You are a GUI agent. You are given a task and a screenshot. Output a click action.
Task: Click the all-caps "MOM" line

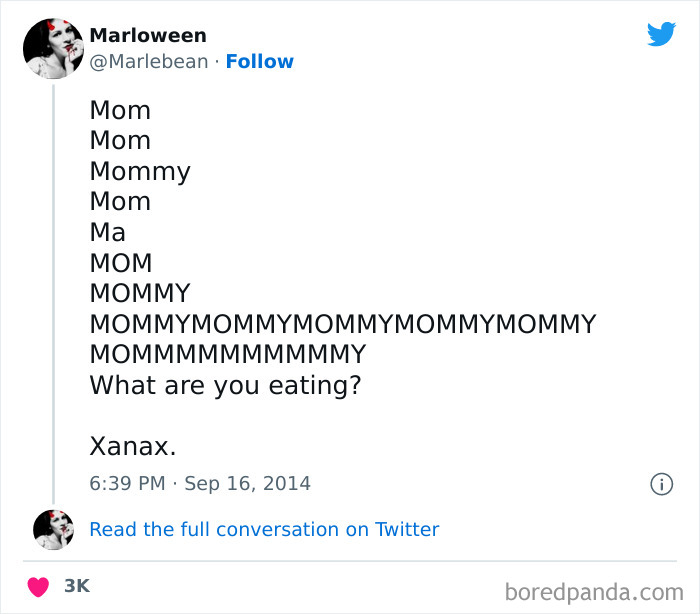(121, 263)
